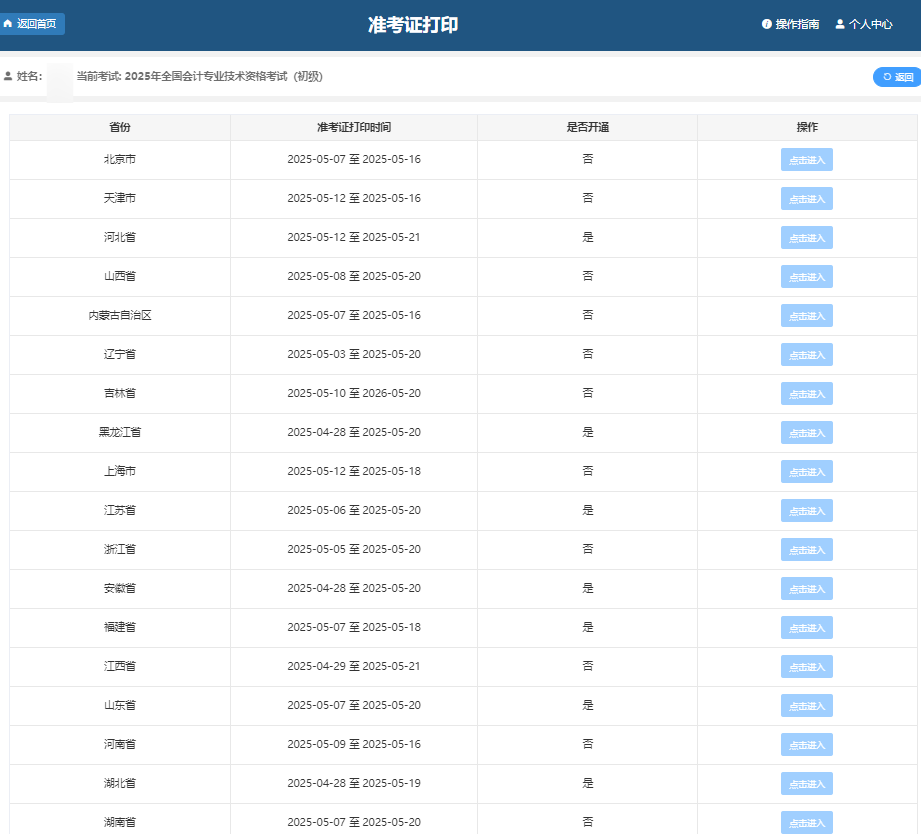Screen dimensions: 921x834
Task: Click the 是否开通 column header
Action: click(587, 128)
